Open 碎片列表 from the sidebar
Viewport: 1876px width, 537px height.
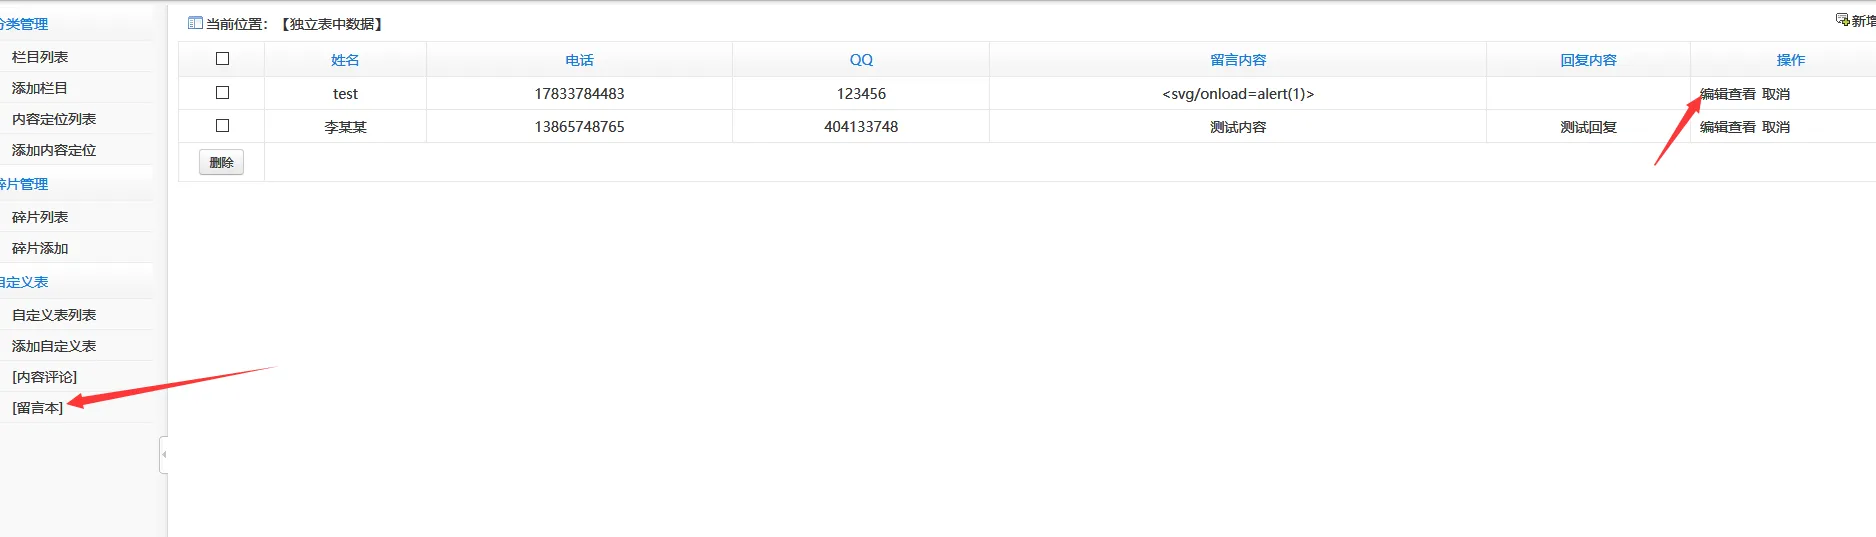(40, 217)
